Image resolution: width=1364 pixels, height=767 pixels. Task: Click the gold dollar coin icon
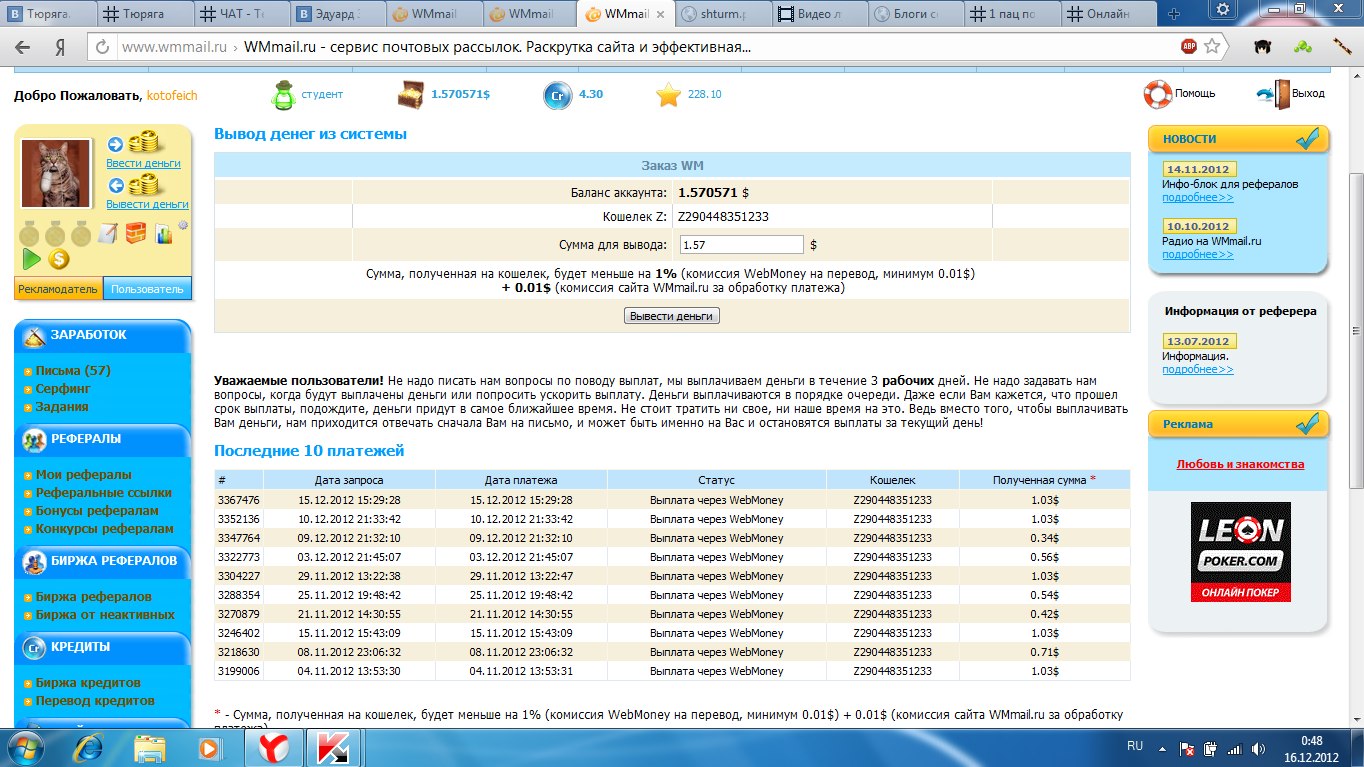[58, 259]
